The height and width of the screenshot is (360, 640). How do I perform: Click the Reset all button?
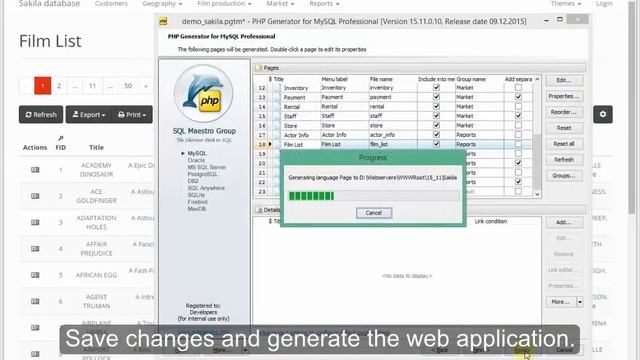(x=564, y=144)
